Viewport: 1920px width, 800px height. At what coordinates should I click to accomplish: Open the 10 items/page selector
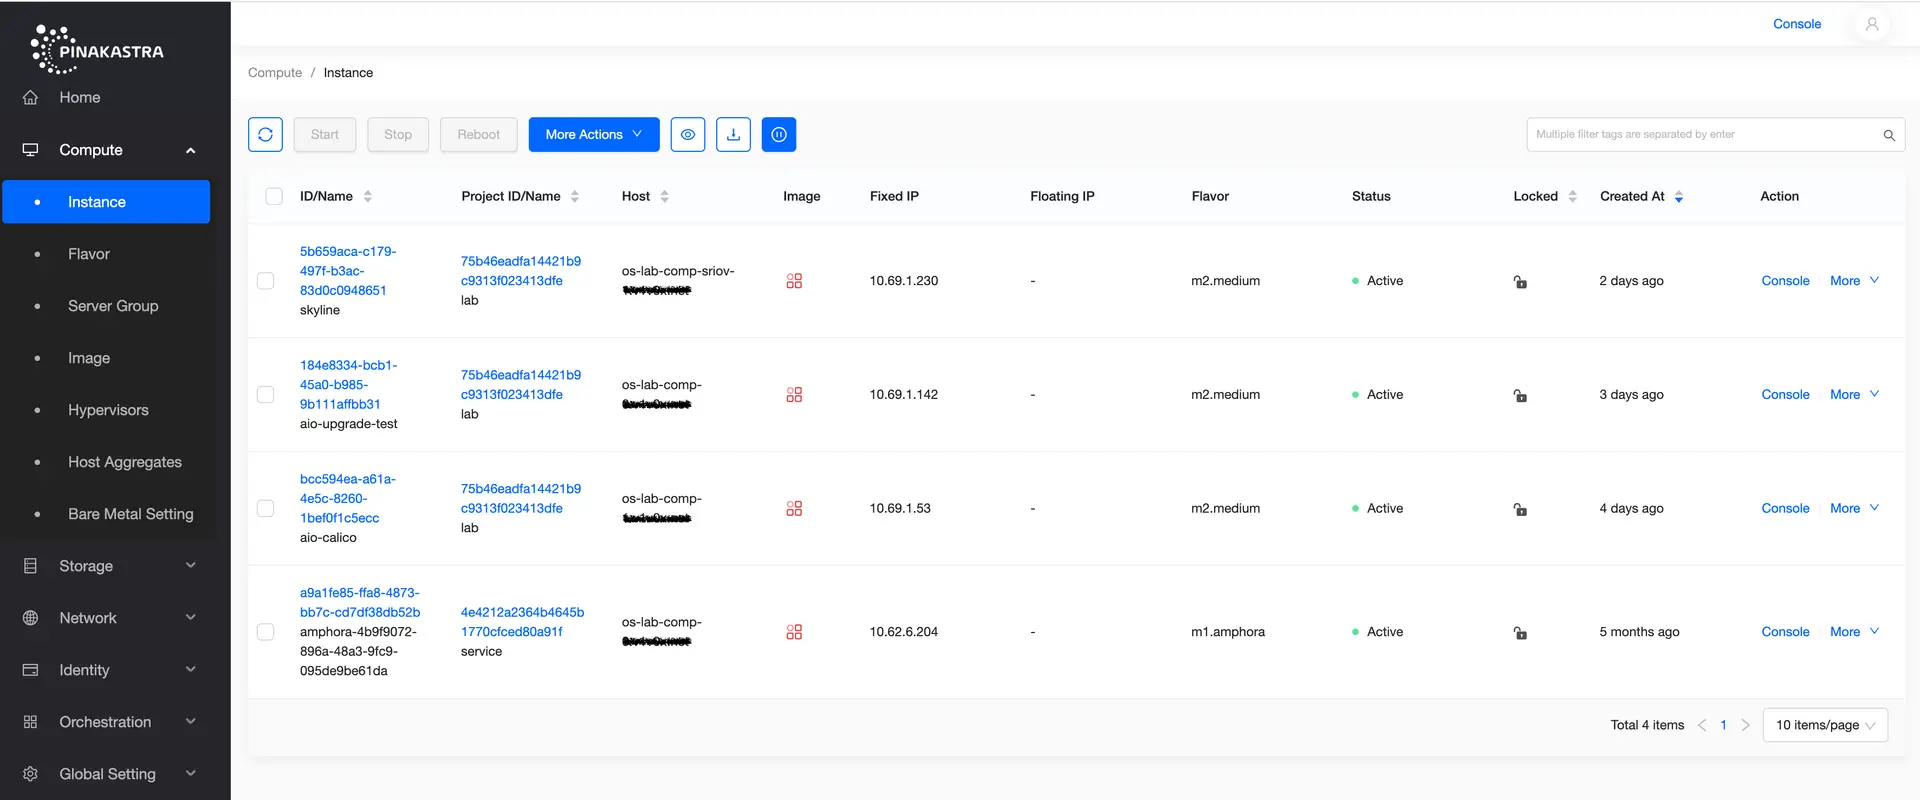tap(1825, 725)
